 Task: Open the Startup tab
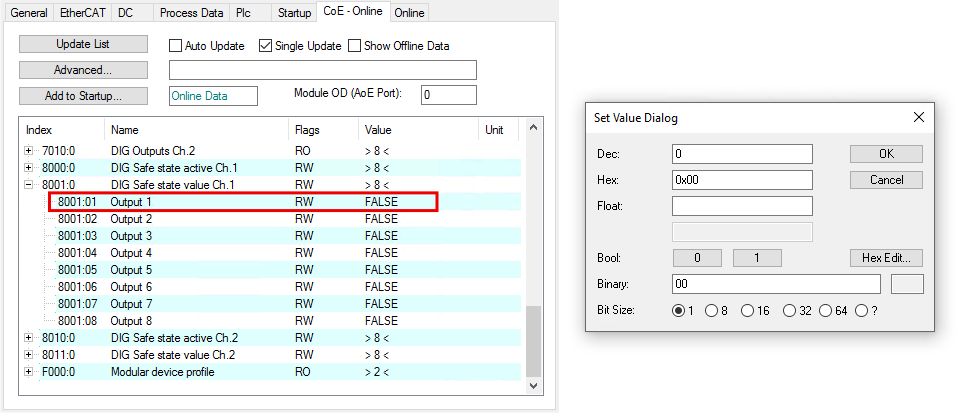click(294, 13)
